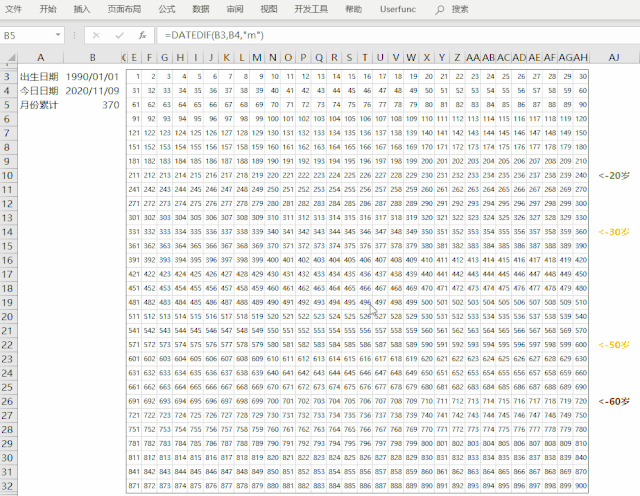Select column Z header

457,58
